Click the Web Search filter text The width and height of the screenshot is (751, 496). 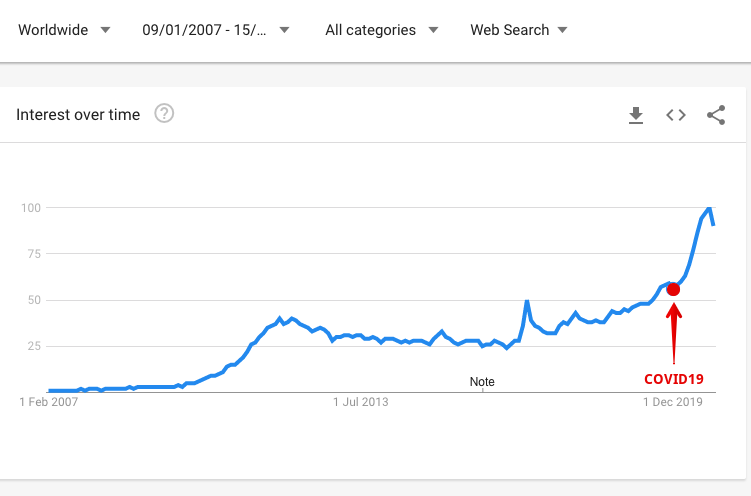point(510,30)
